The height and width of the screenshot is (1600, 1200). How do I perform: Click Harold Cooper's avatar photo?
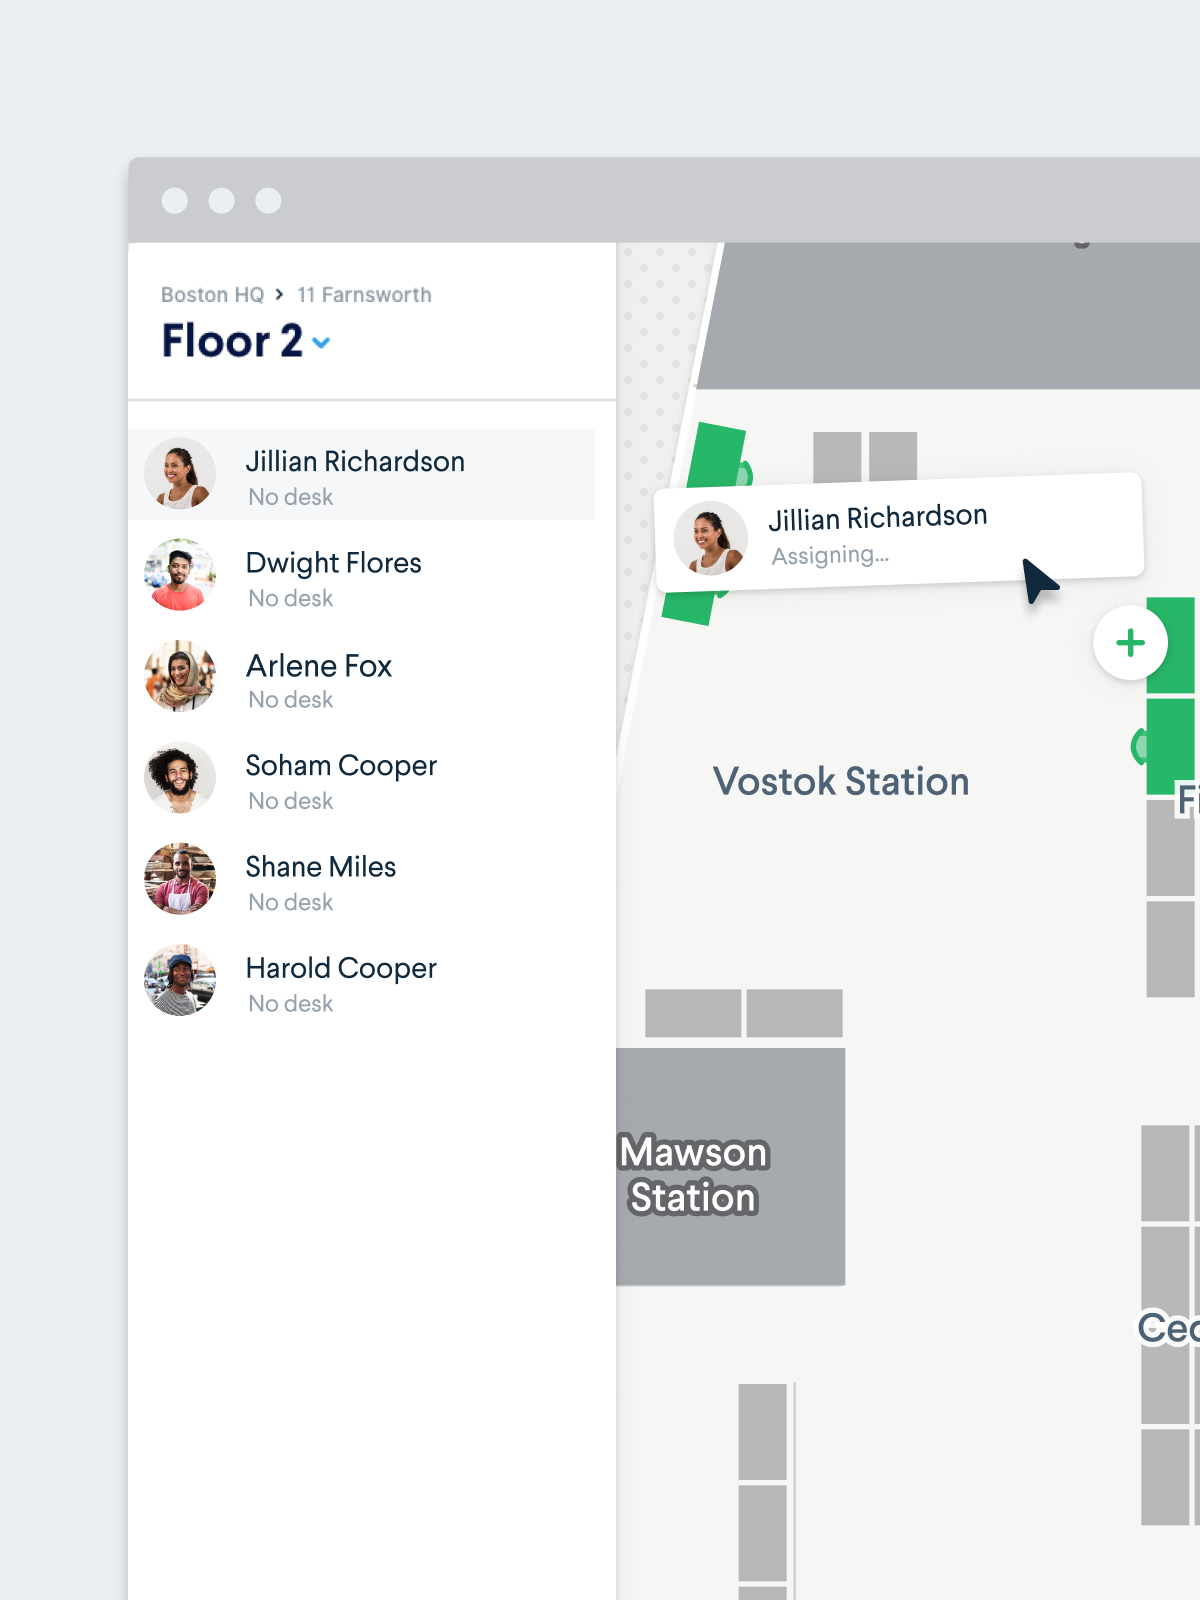pyautogui.click(x=180, y=980)
